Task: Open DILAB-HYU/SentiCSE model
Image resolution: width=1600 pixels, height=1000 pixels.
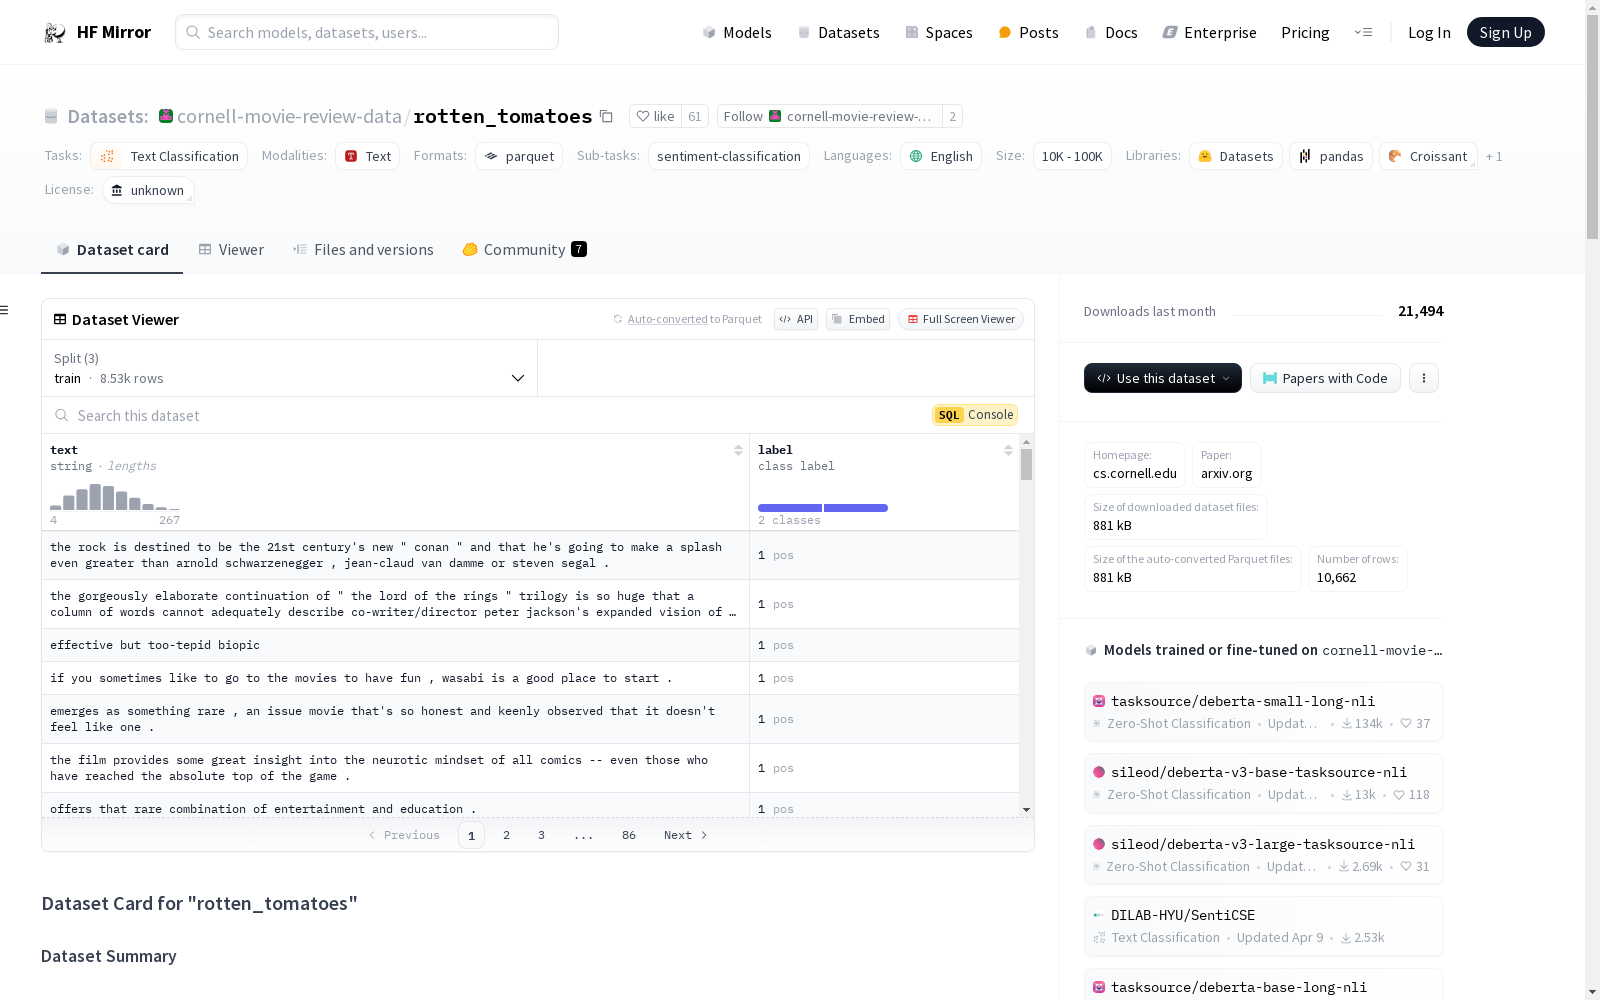Action: coord(1263,926)
